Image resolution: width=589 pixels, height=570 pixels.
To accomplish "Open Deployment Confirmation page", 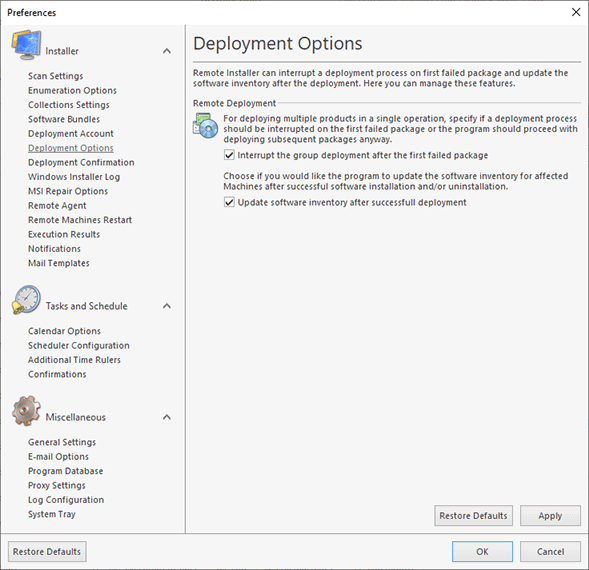I will click(81, 162).
